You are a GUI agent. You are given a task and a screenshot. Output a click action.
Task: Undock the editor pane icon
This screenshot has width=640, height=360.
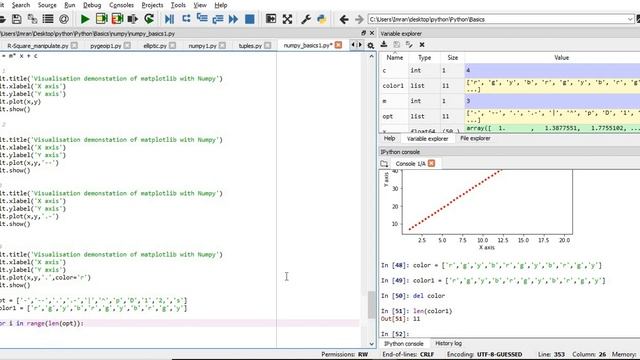[363, 33]
